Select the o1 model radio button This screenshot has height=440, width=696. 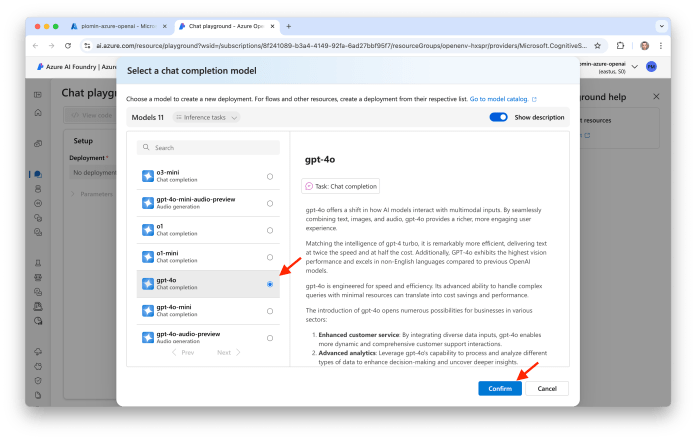(x=270, y=230)
